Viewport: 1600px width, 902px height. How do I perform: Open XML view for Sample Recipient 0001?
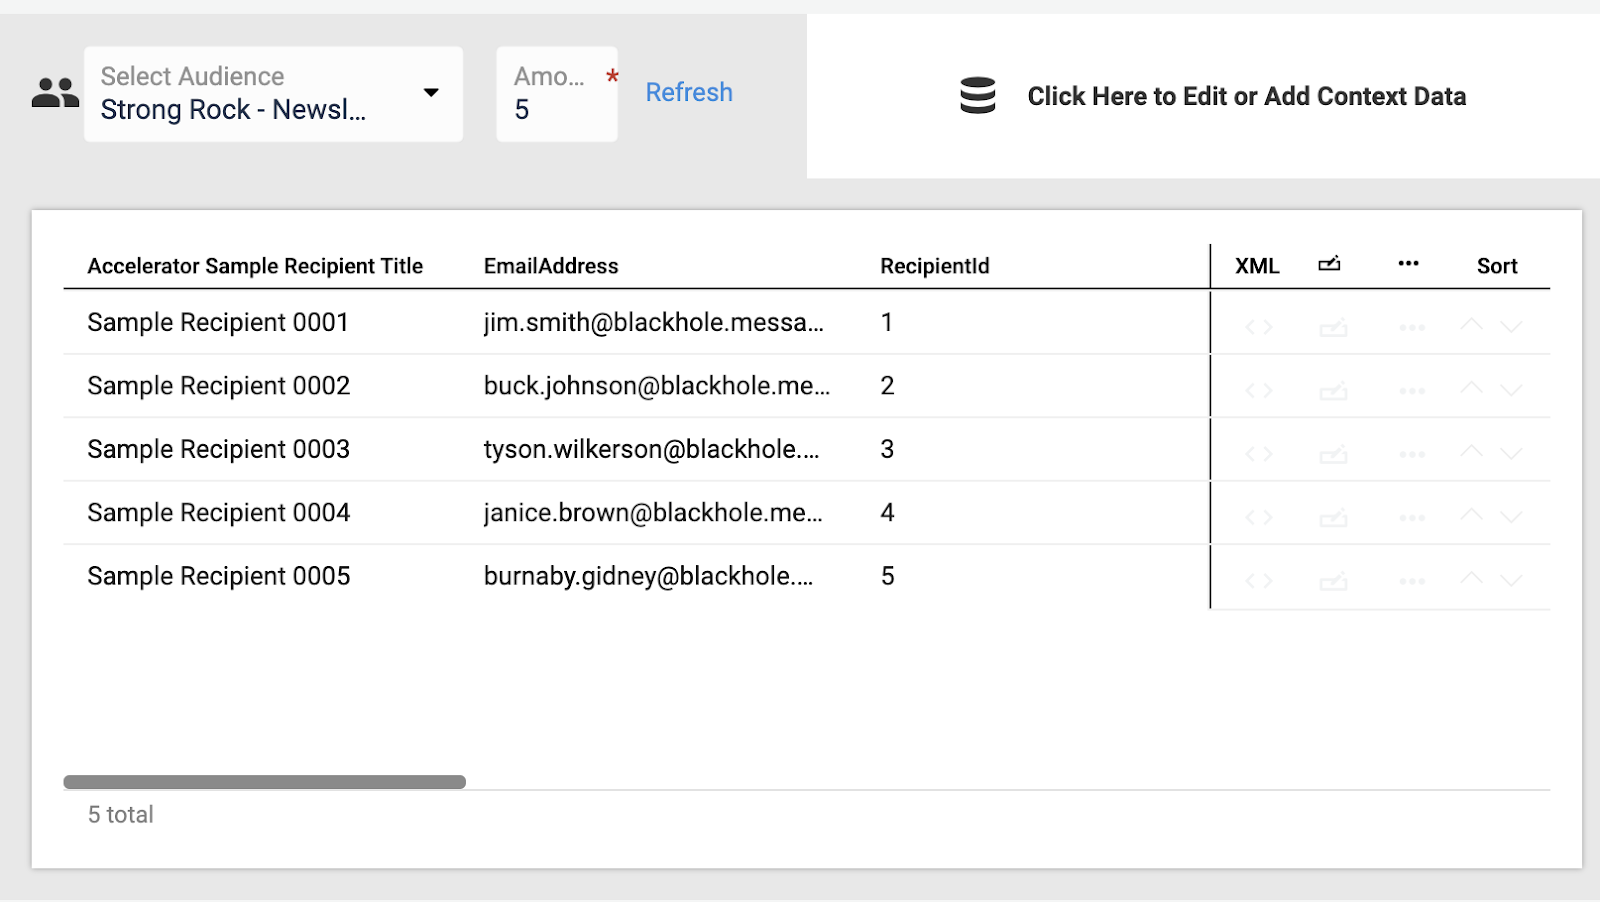pyautogui.click(x=1258, y=327)
